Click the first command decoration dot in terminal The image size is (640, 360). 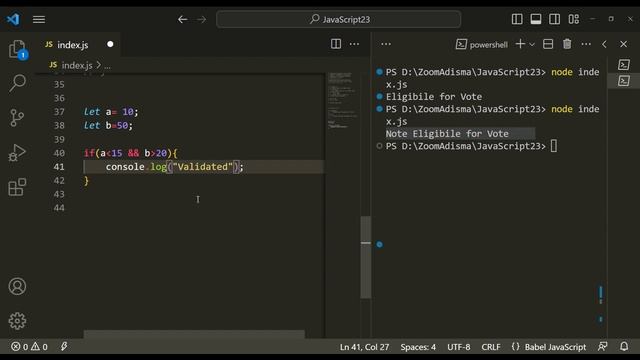coord(380,72)
